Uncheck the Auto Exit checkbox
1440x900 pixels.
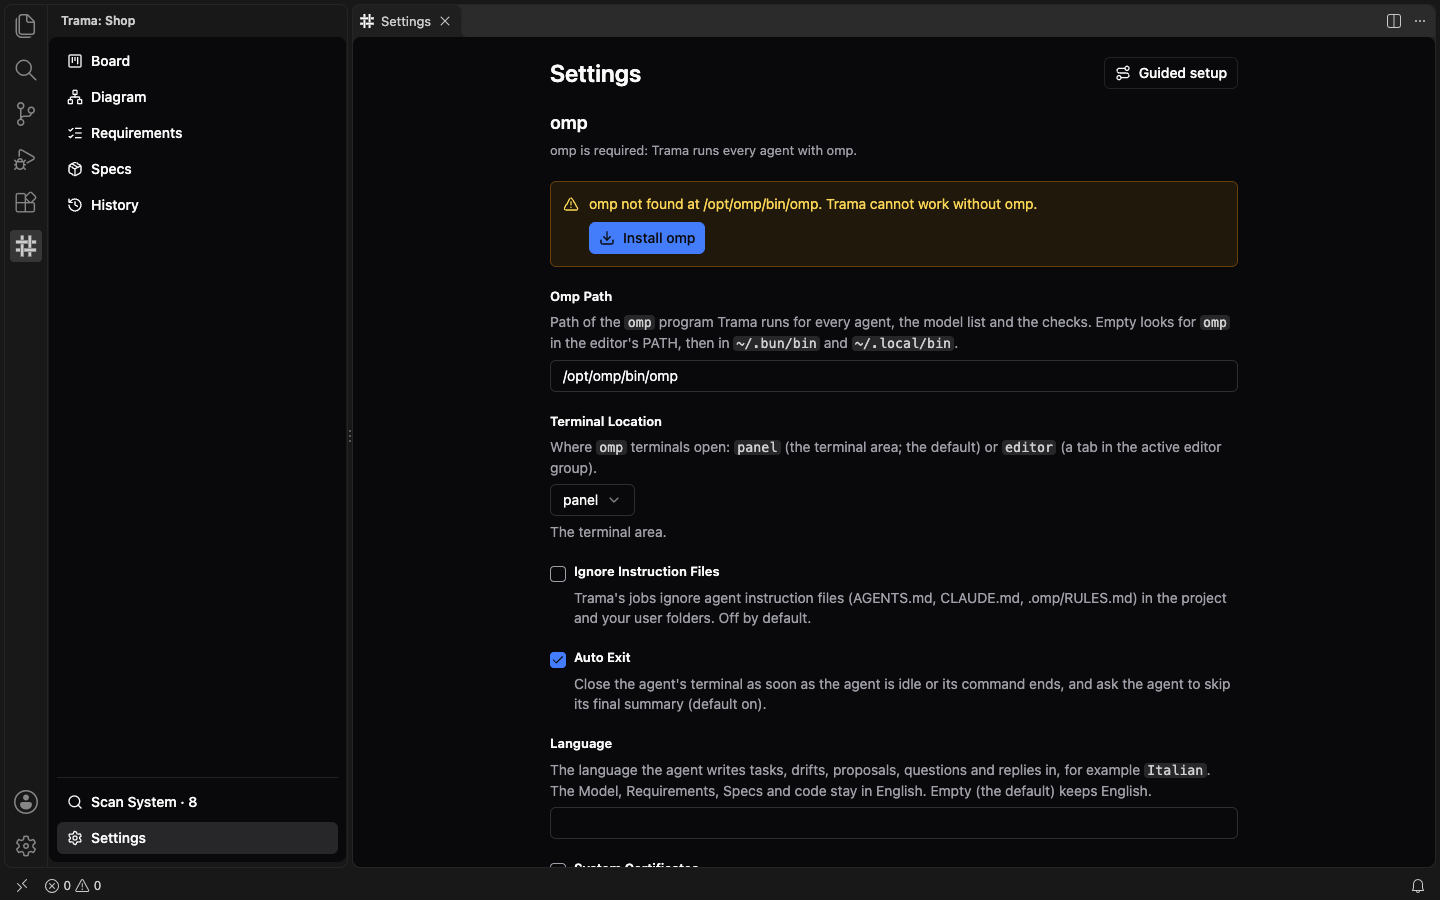click(x=558, y=660)
